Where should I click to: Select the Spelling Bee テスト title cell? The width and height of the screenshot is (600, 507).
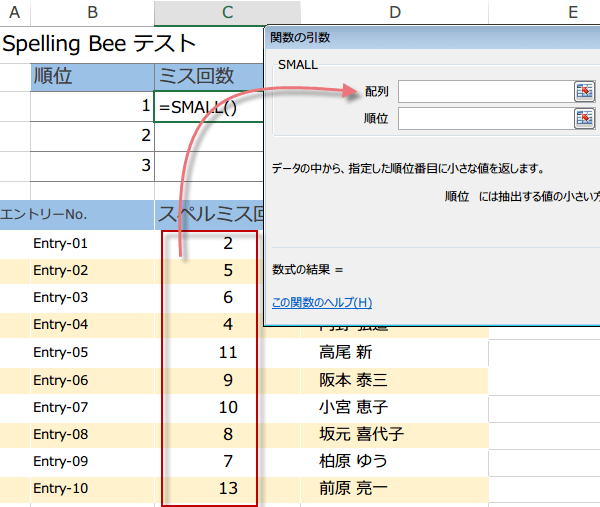pos(100,44)
